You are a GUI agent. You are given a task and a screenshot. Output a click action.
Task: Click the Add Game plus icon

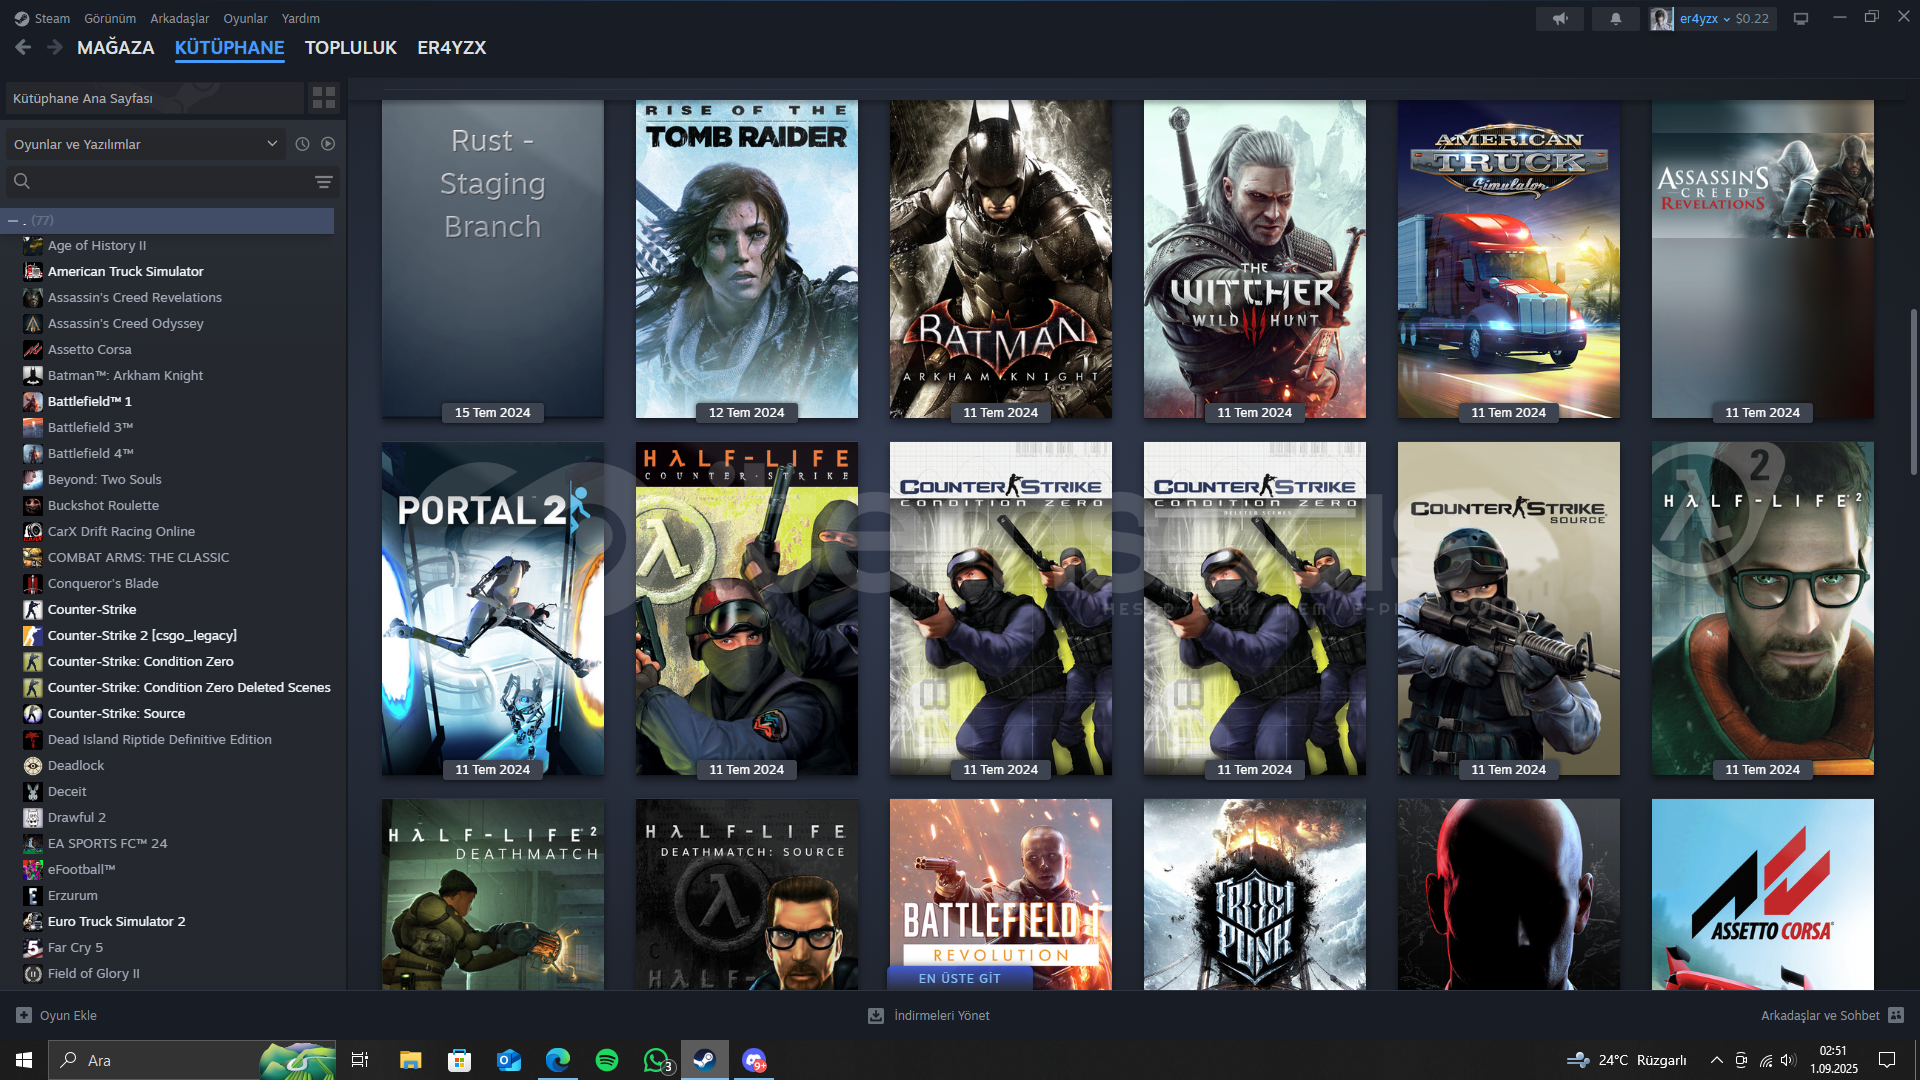(x=24, y=1015)
